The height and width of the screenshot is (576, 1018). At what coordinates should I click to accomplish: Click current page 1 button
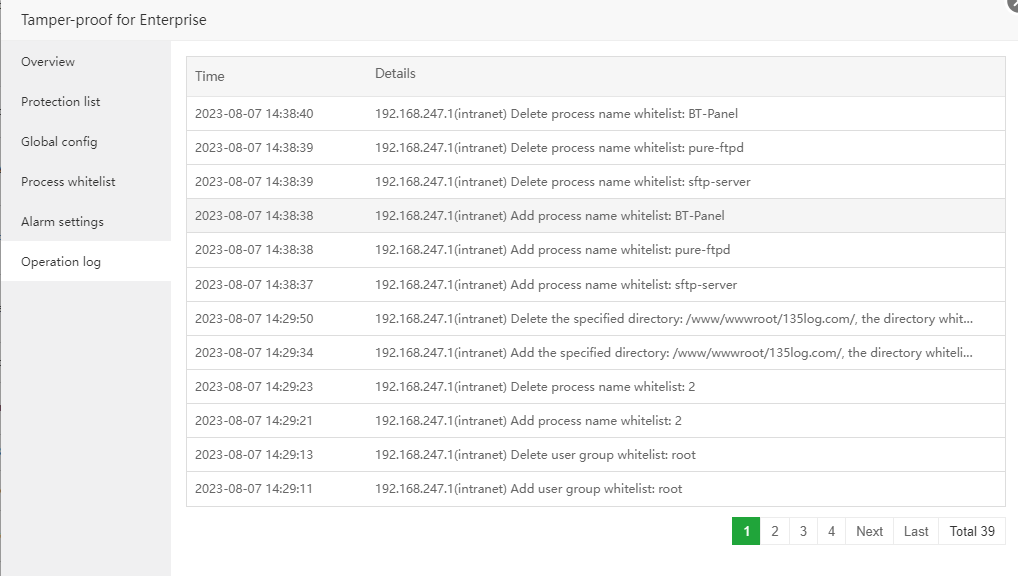click(x=746, y=531)
